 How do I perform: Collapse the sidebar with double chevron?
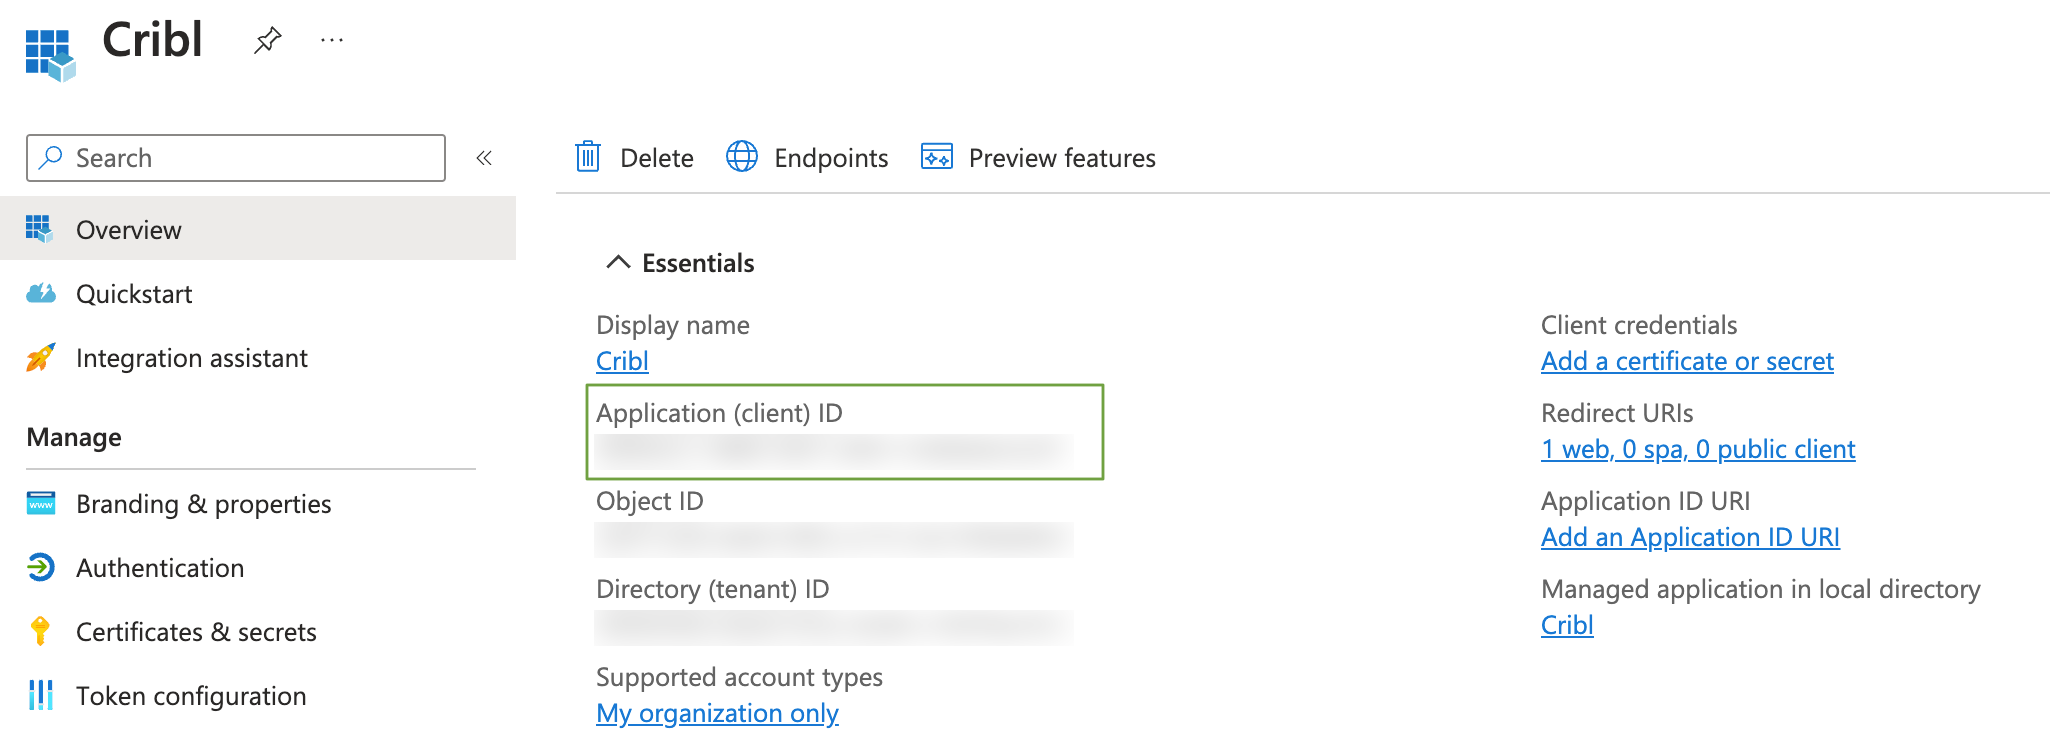point(484,158)
